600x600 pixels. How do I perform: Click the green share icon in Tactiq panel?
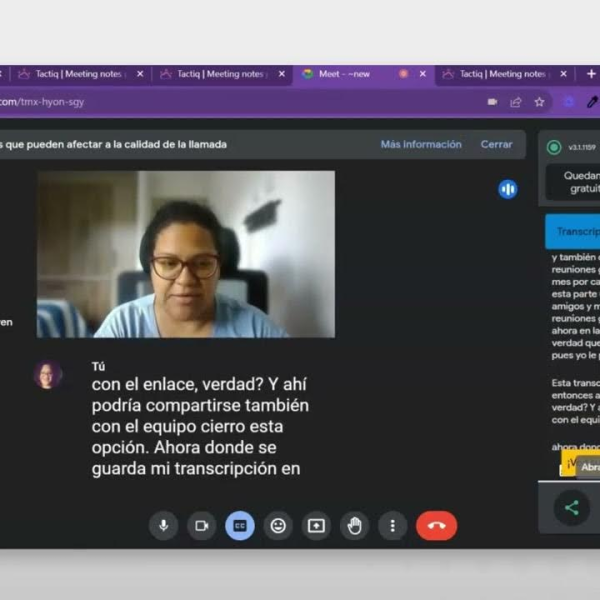click(x=572, y=508)
